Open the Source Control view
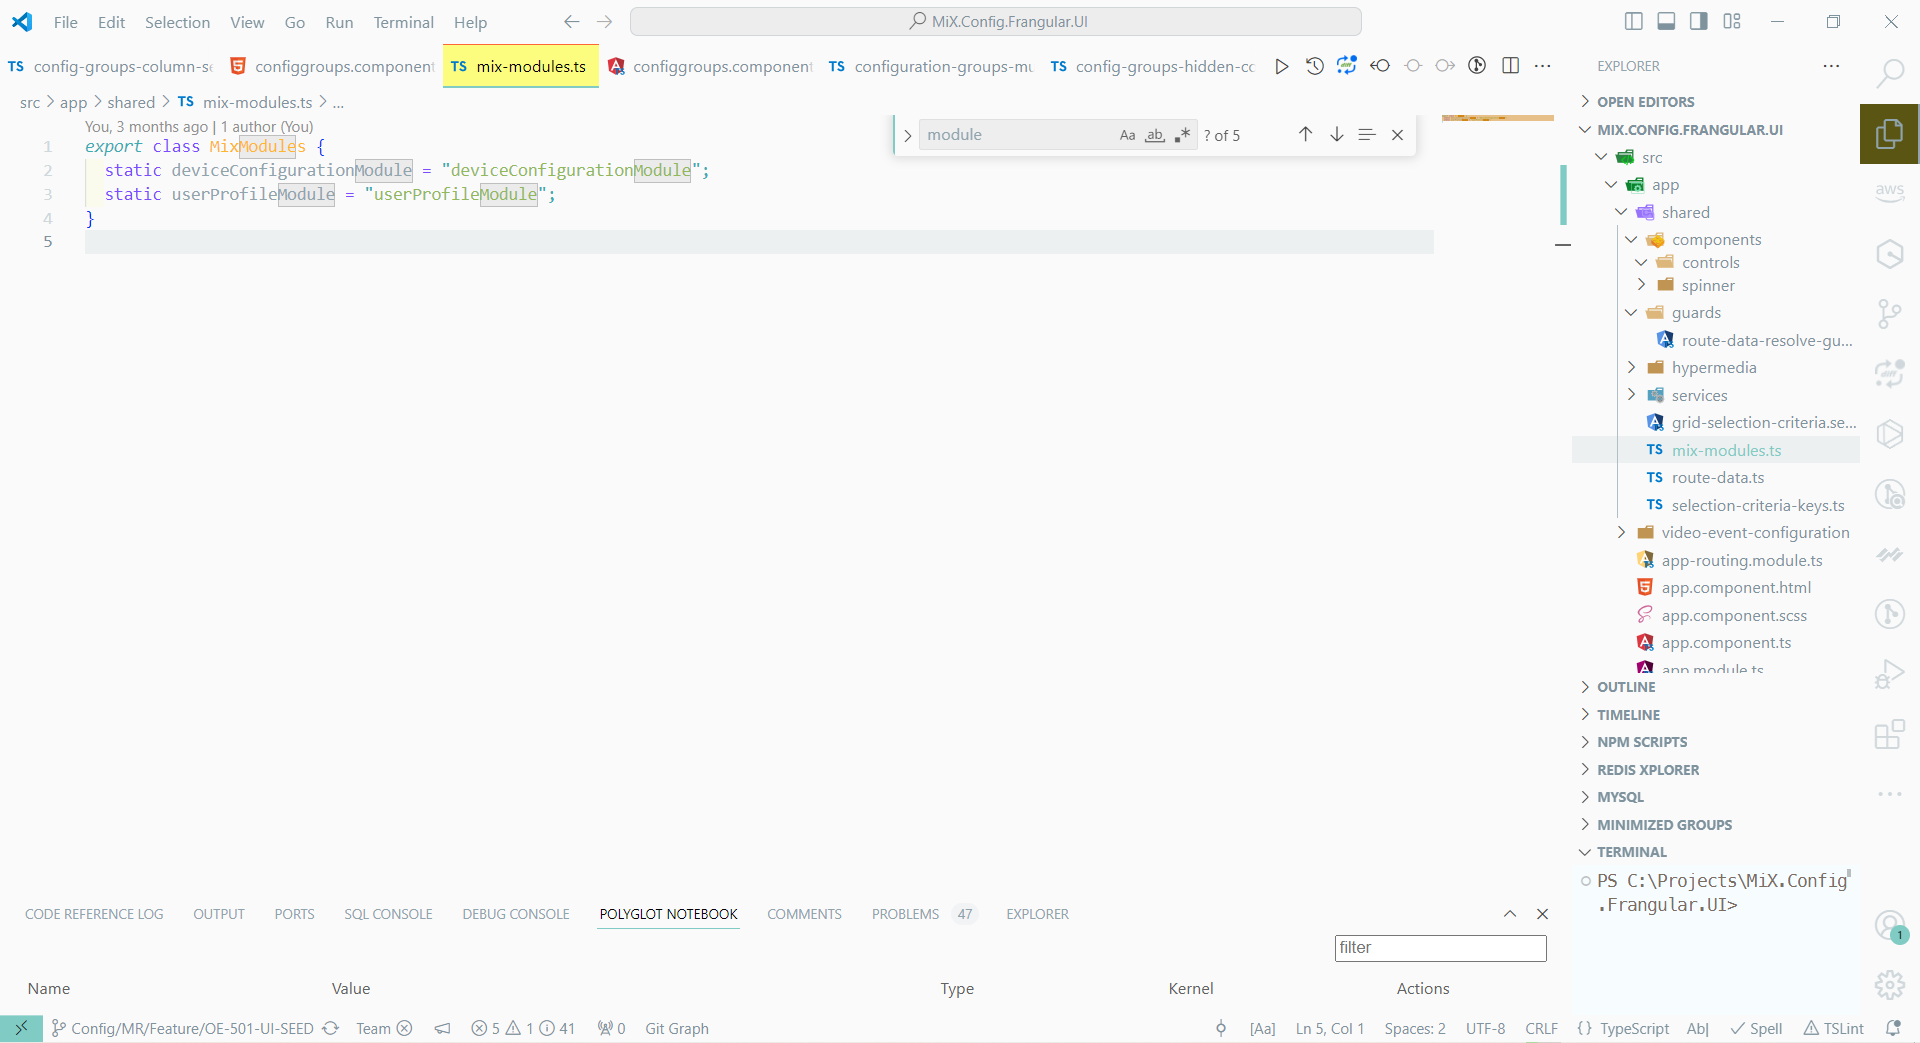1920x1043 pixels. click(1889, 314)
